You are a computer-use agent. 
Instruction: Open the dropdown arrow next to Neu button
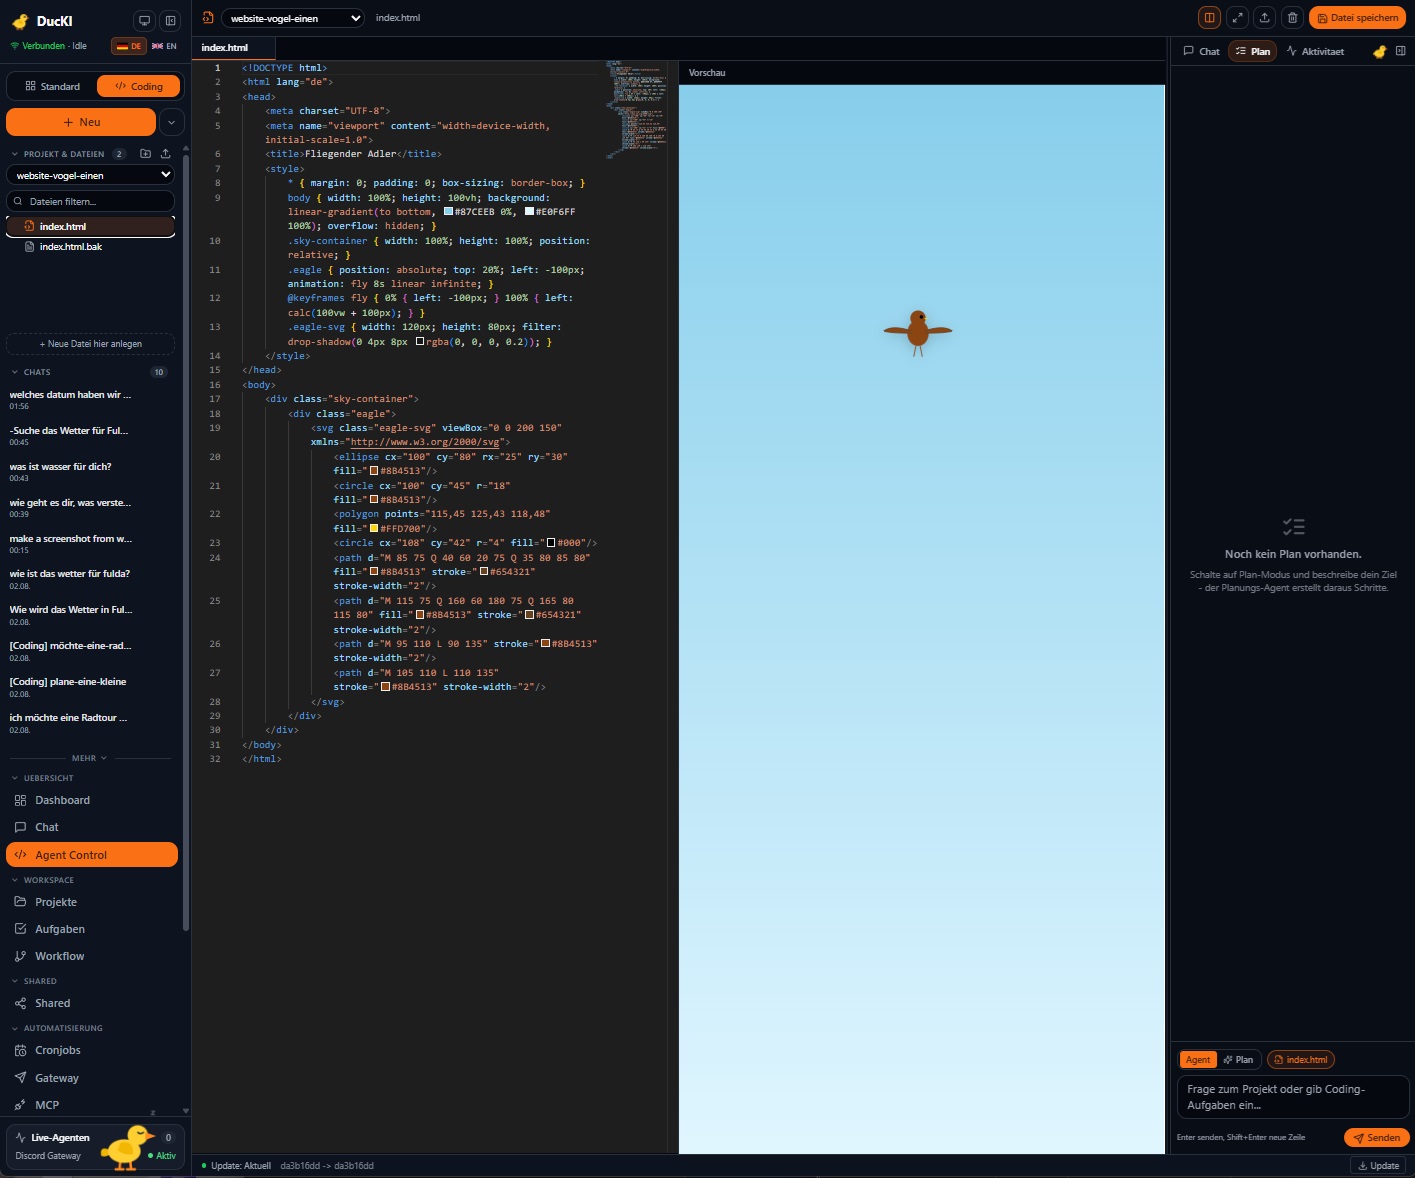172,122
